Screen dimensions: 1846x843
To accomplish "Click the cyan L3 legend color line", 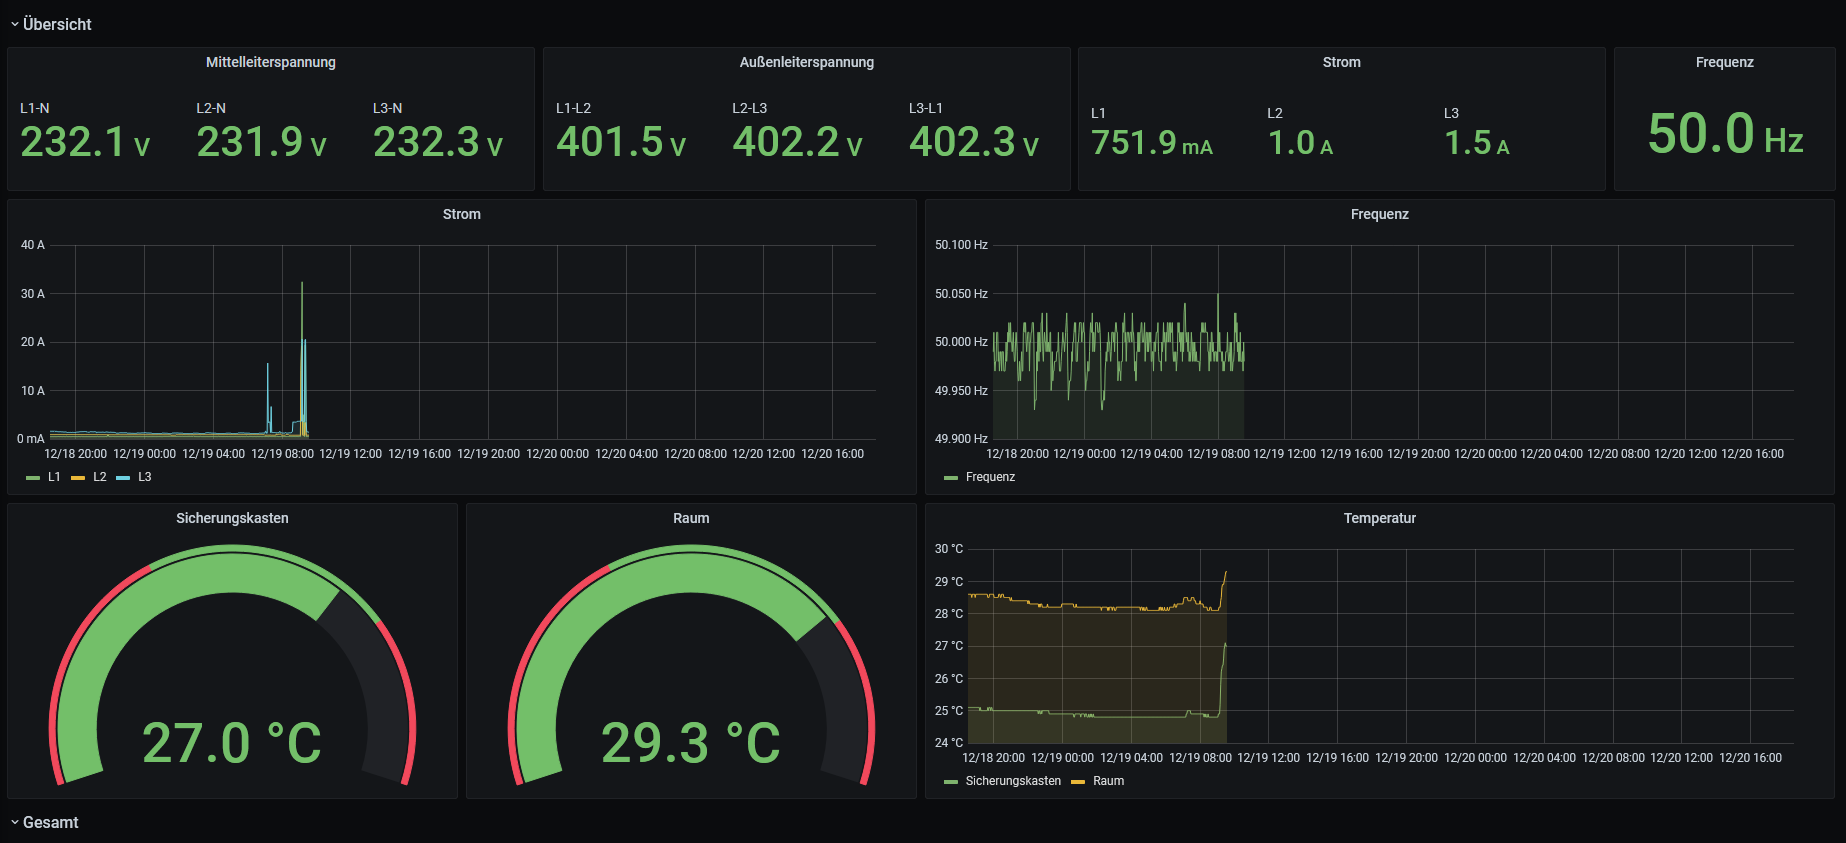I will tap(123, 478).
